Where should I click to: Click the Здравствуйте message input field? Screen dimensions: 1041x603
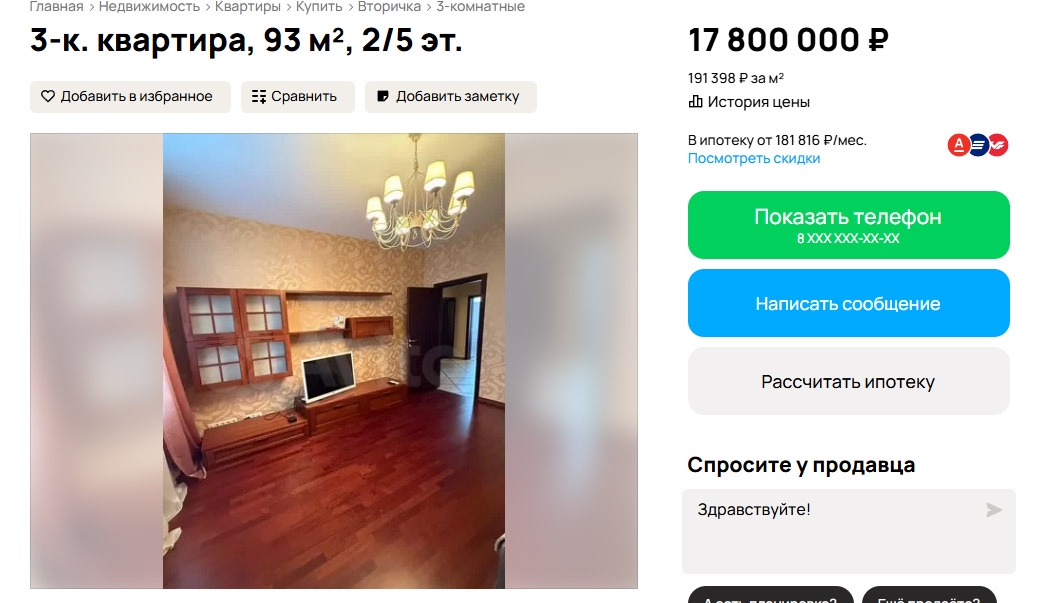click(848, 531)
